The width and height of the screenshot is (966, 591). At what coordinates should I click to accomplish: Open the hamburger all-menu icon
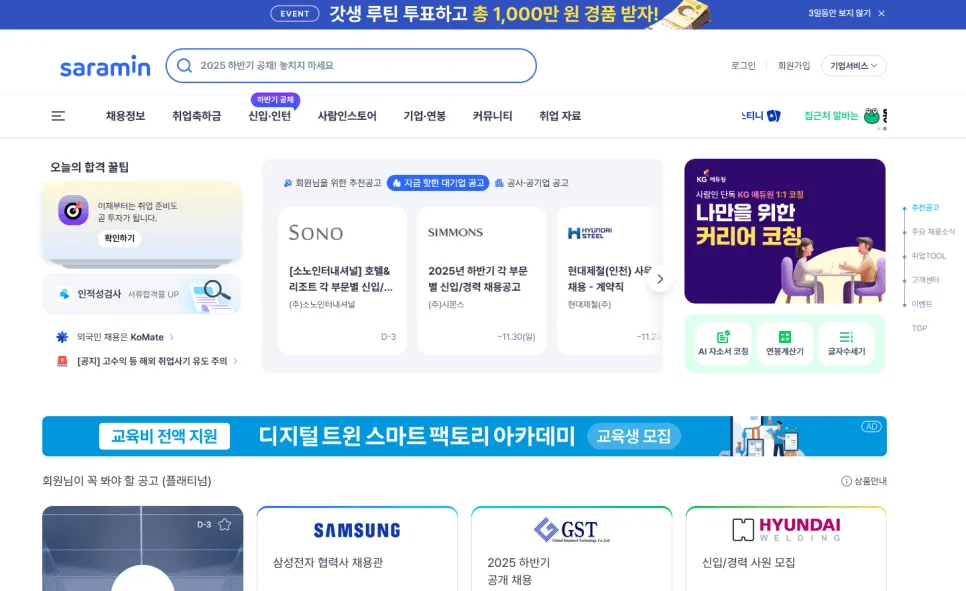(58, 116)
